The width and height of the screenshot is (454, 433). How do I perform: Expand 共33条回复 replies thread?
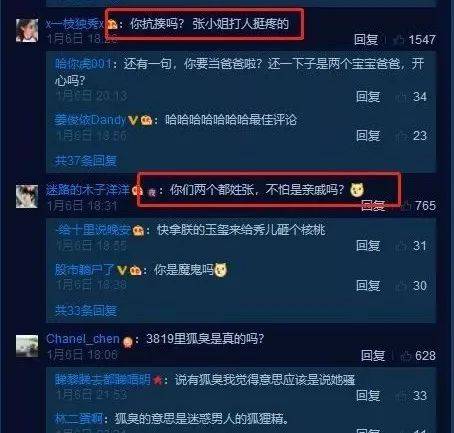(86, 311)
